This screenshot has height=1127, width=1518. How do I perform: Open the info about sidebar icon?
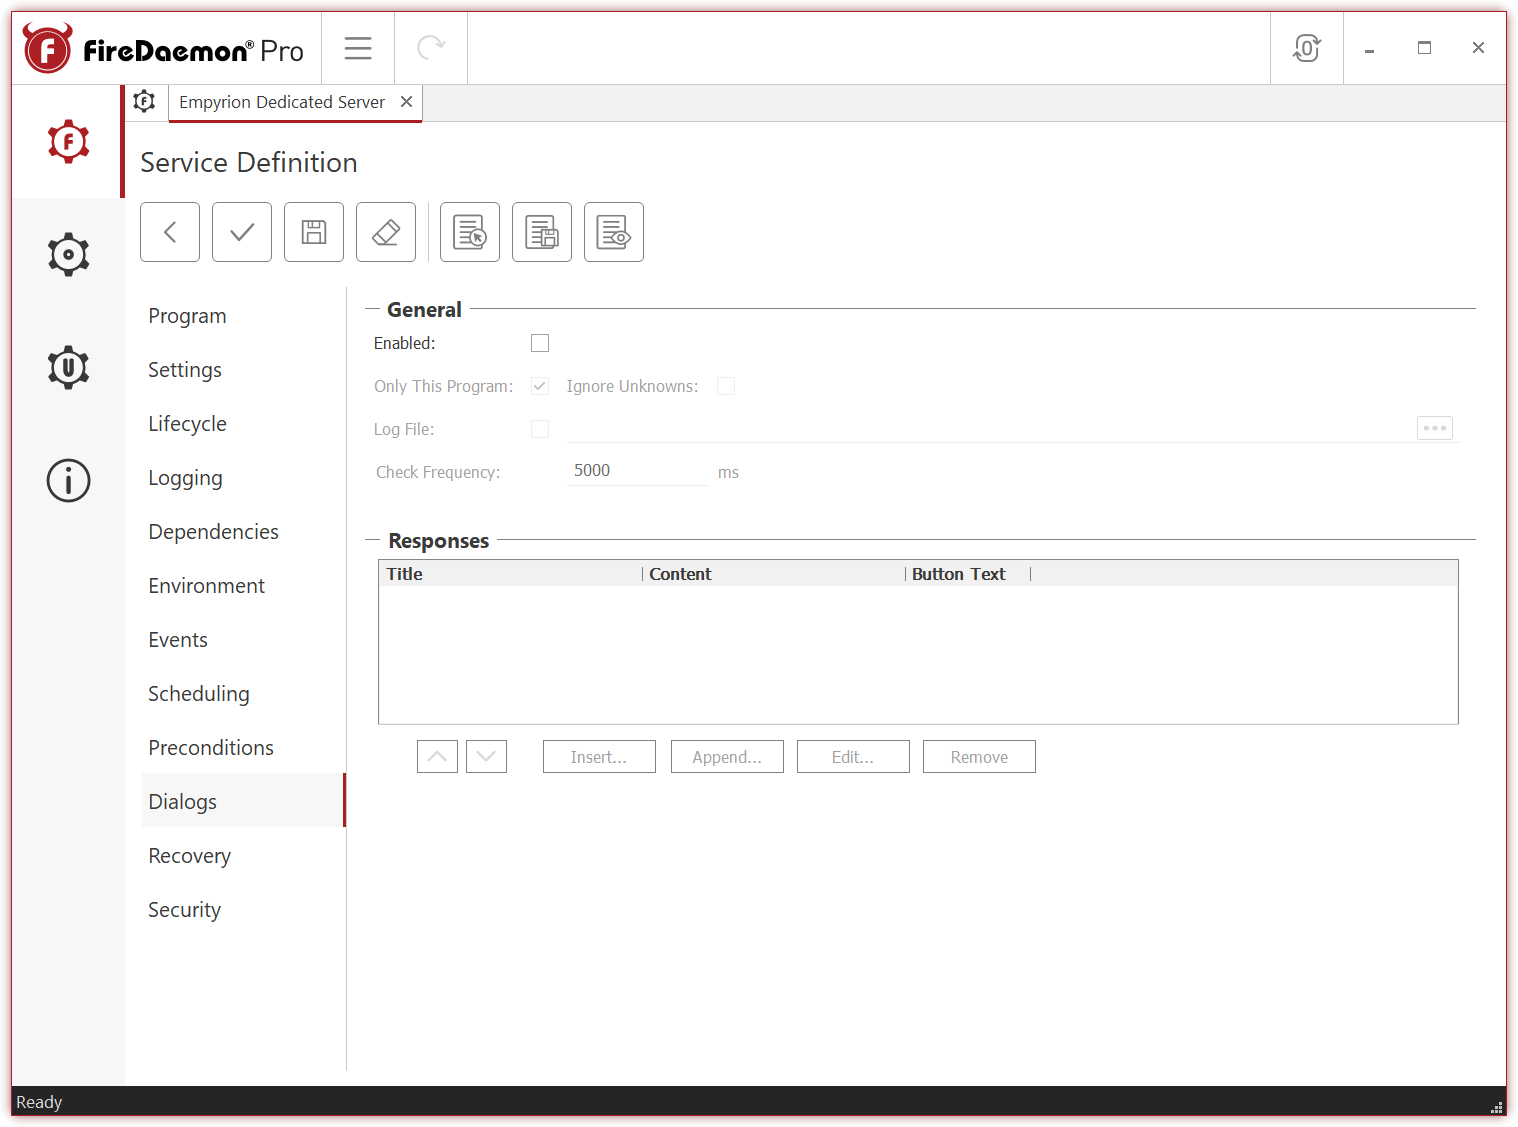(68, 480)
